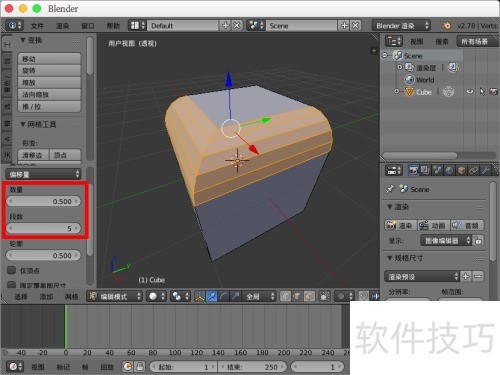Open the 全局 orientation dropdown
The image size is (500, 375).
[x=259, y=296]
